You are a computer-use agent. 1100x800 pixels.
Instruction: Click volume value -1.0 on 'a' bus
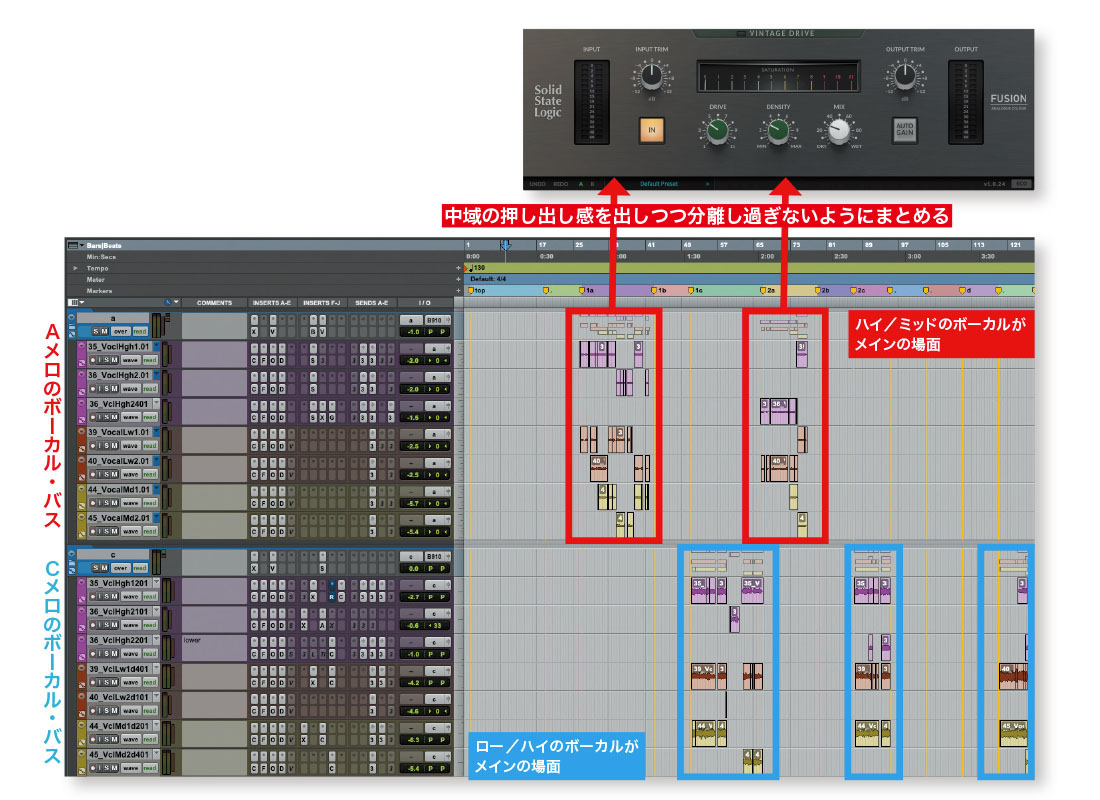(412, 332)
